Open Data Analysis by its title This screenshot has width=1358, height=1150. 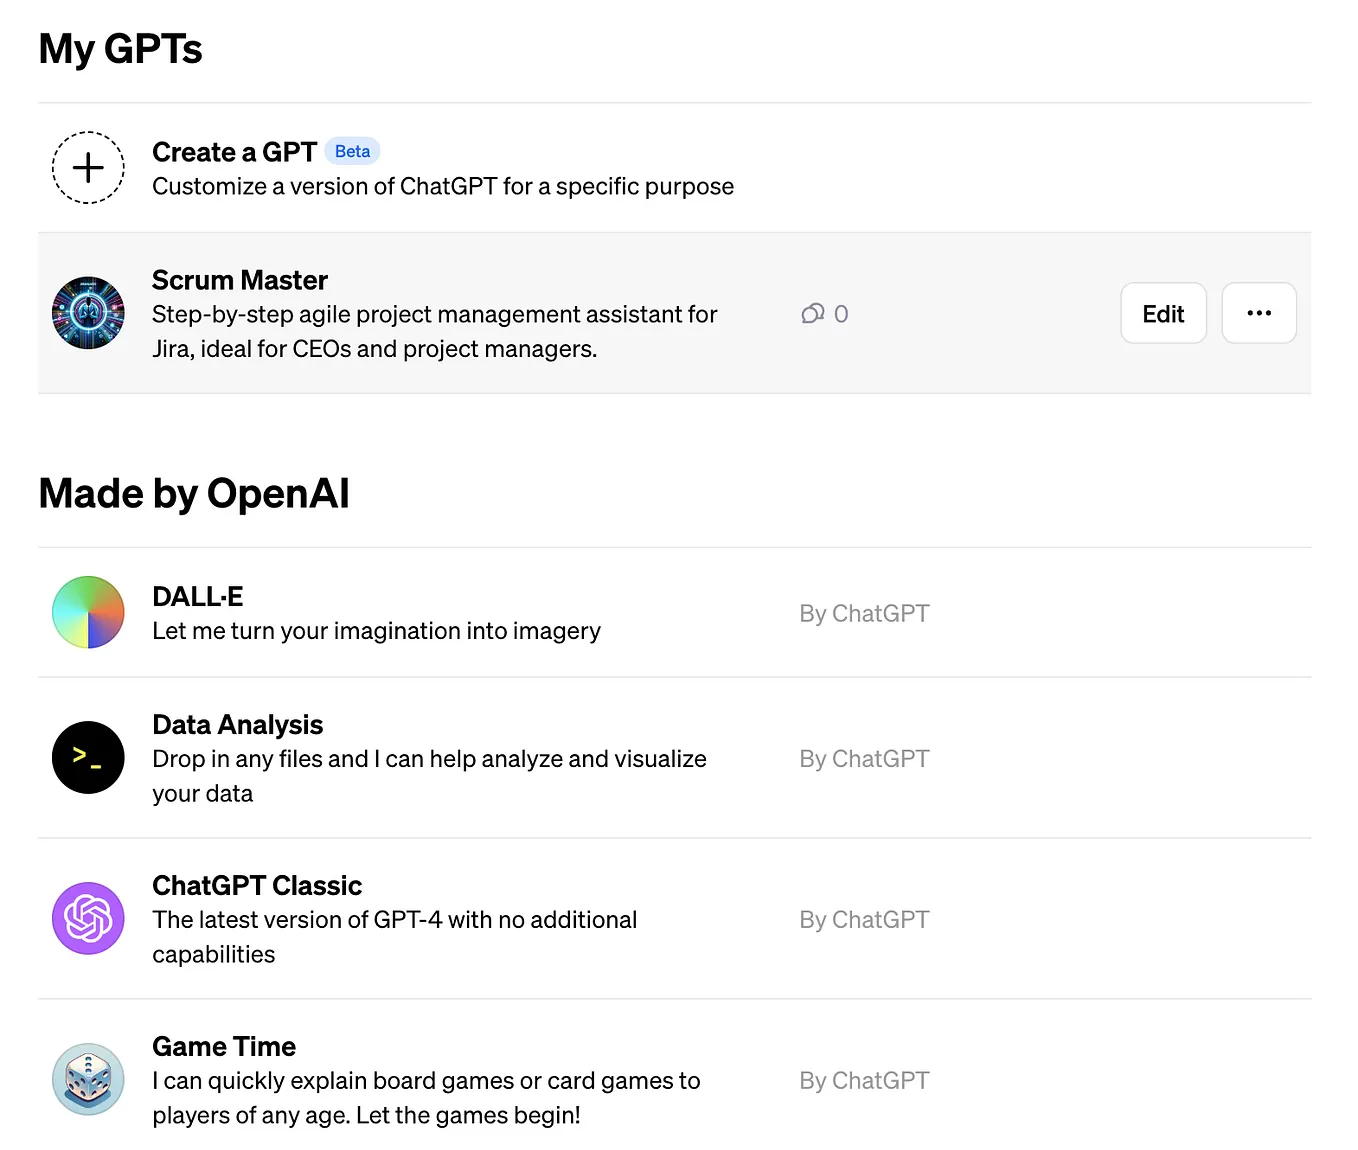coord(238,725)
